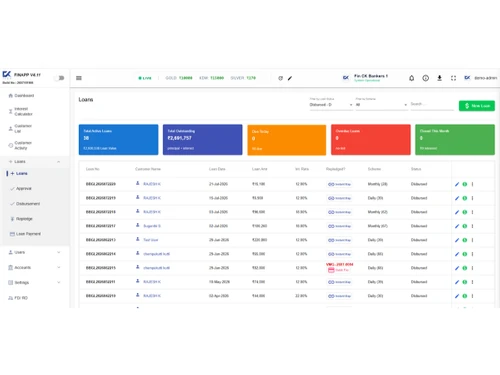Edit the loan dated 21-Jul-2026
500x375 pixels.
pos(457,184)
